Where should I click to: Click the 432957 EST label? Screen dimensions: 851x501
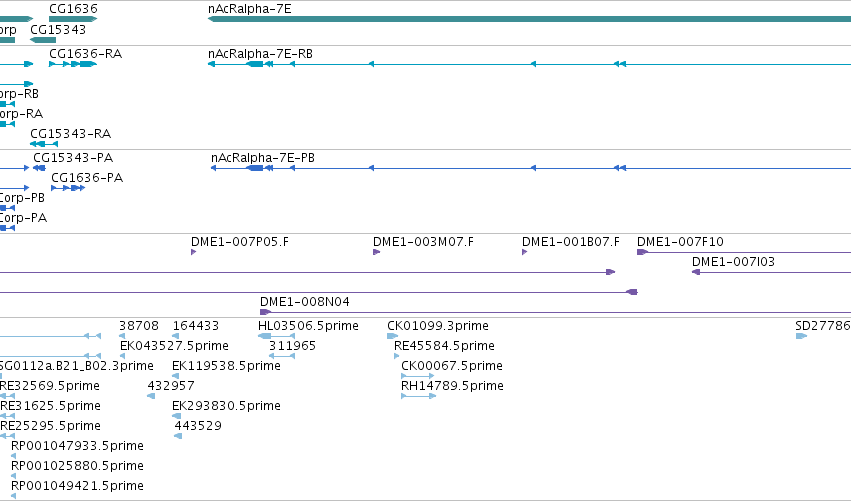(171, 386)
